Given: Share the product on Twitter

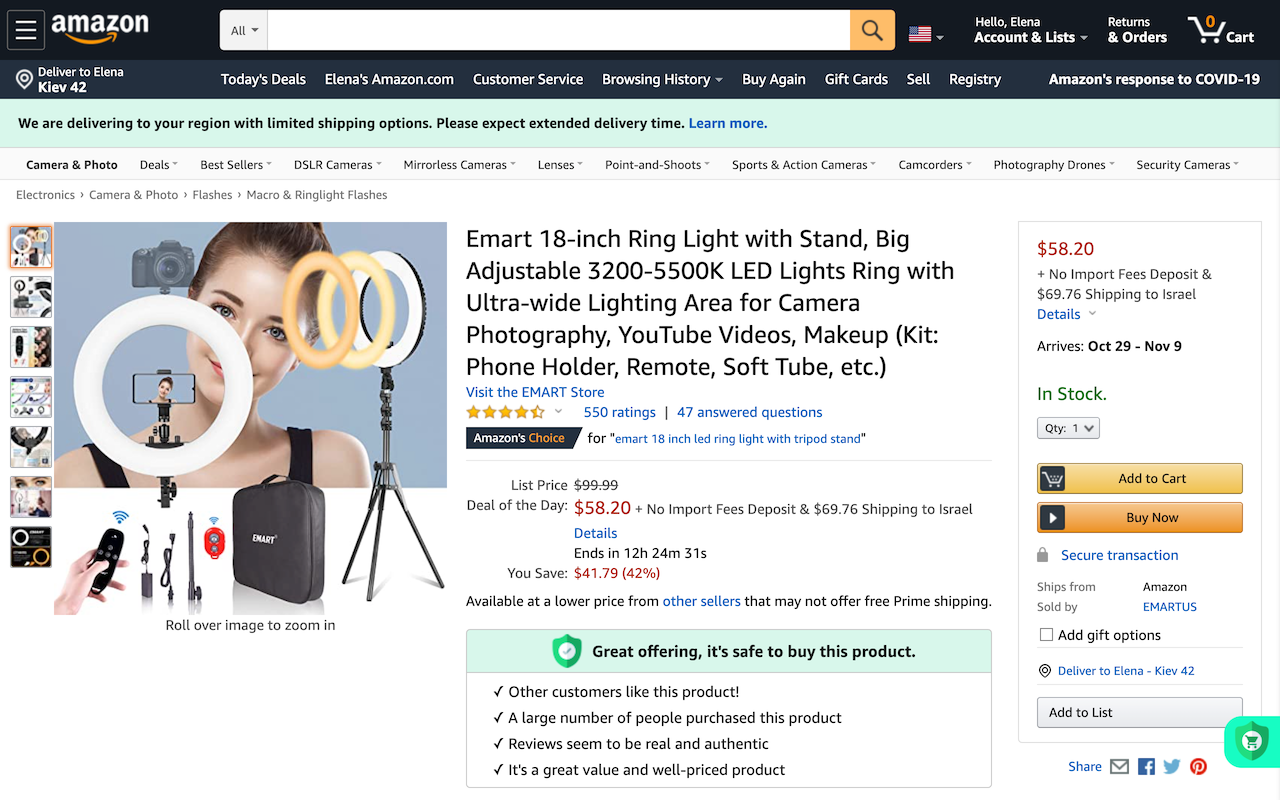Looking at the screenshot, I should click(x=1172, y=767).
